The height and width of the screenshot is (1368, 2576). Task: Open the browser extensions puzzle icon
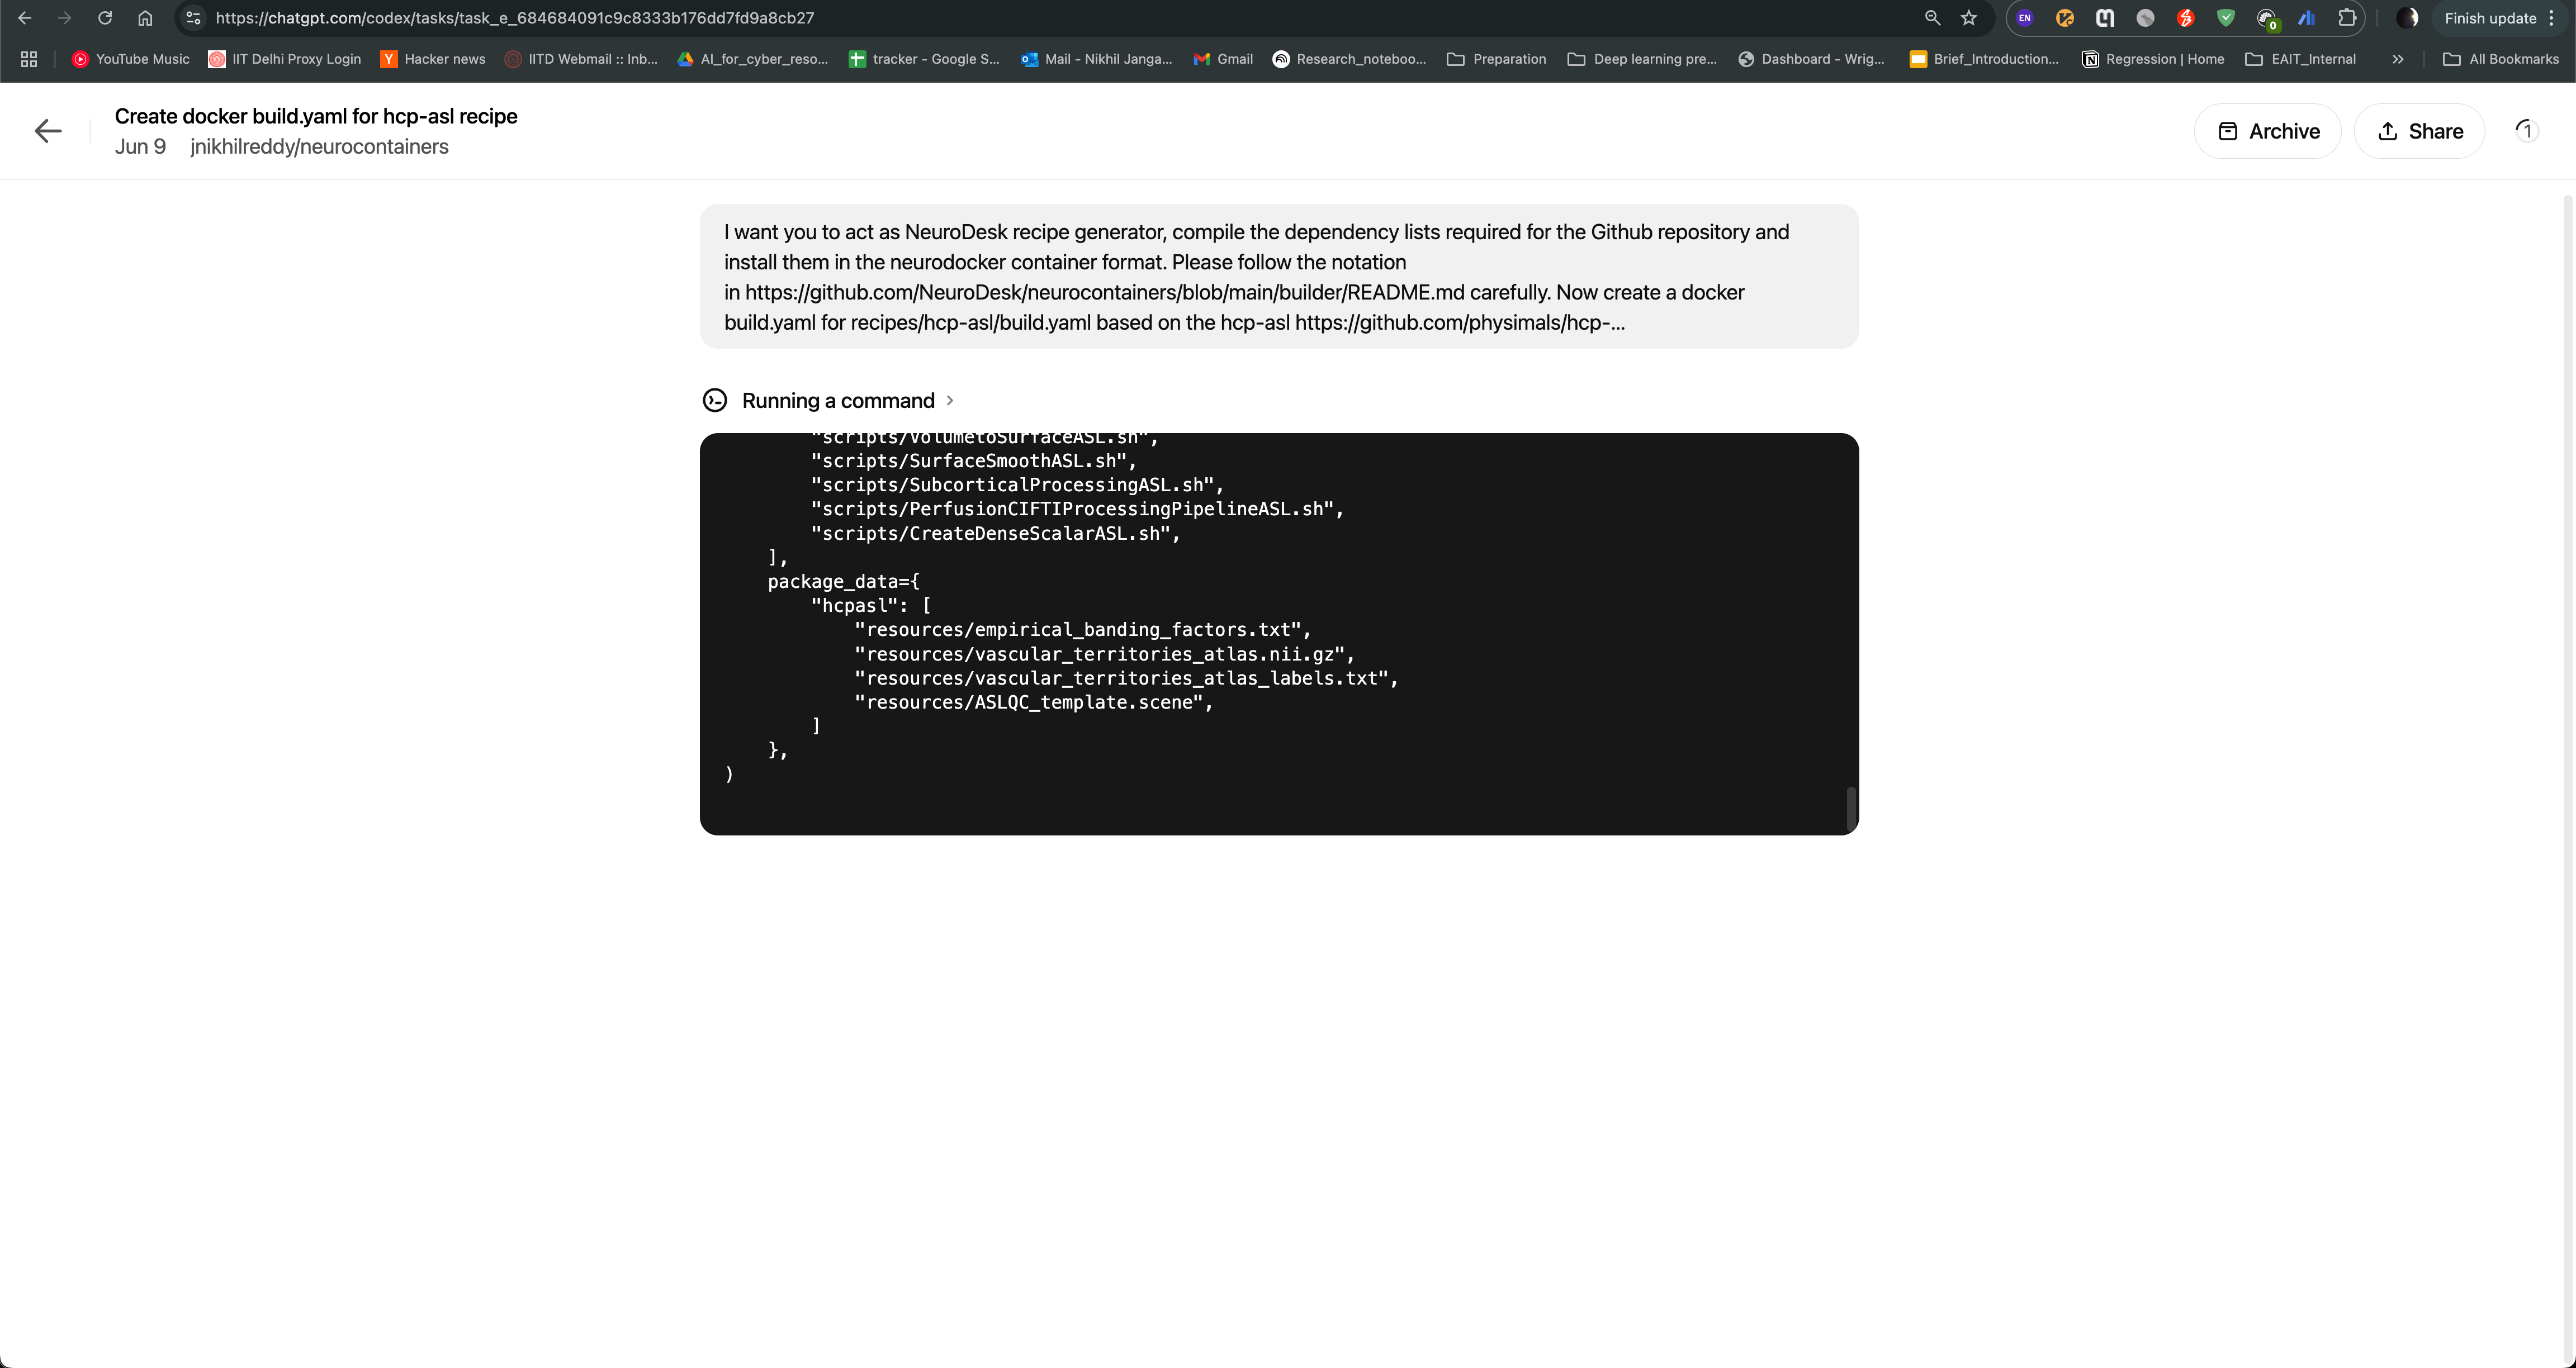pos(2347,18)
